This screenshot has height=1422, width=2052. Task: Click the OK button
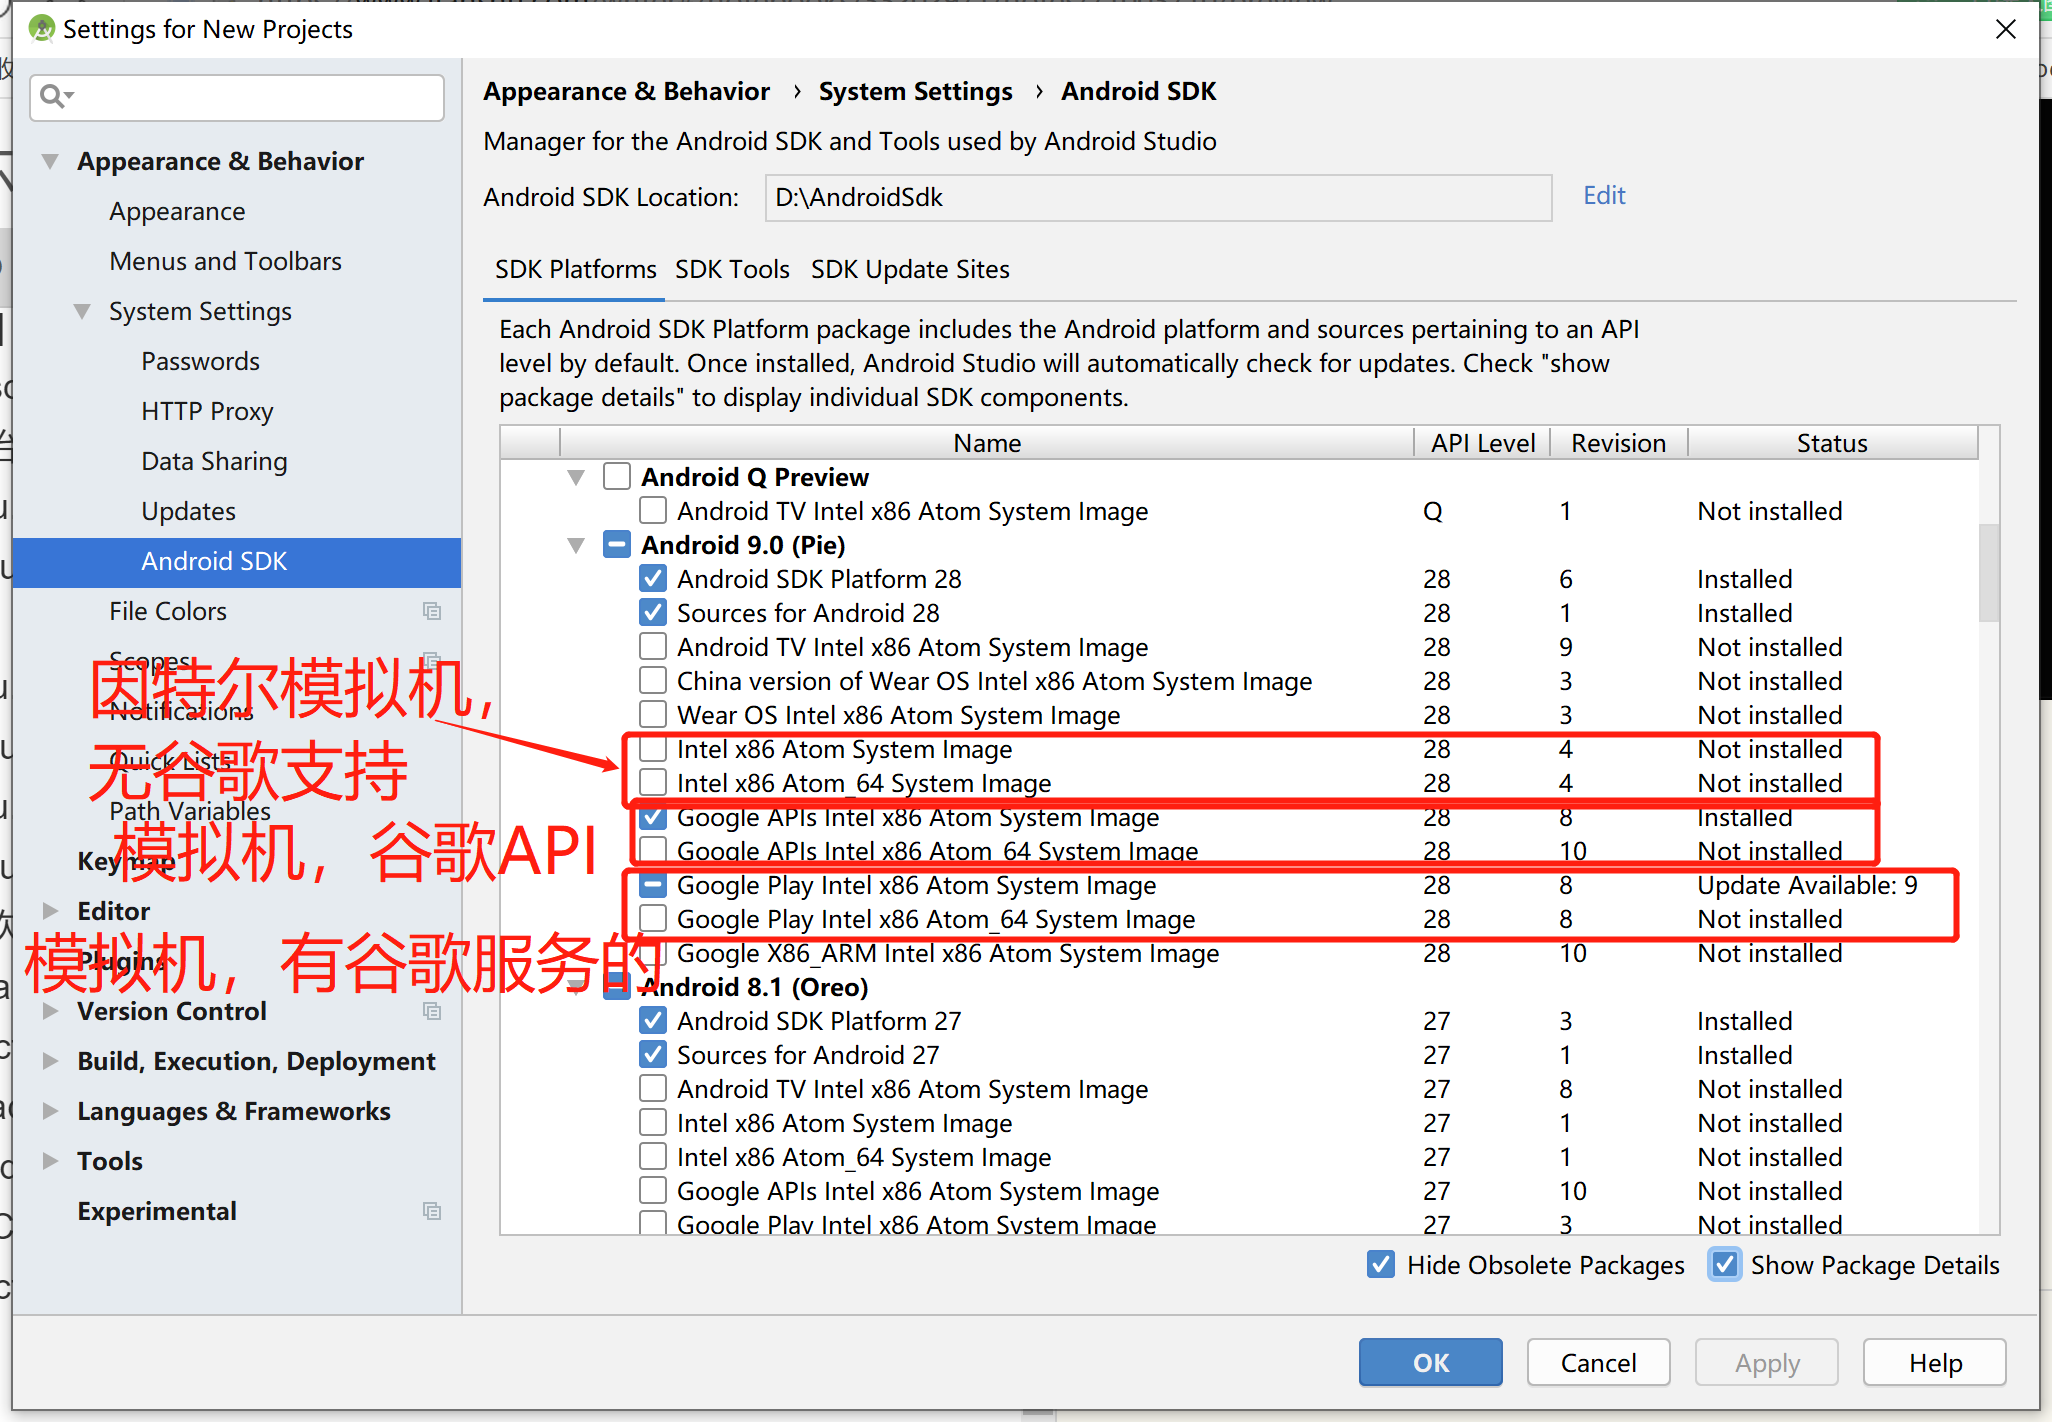coord(1430,1362)
